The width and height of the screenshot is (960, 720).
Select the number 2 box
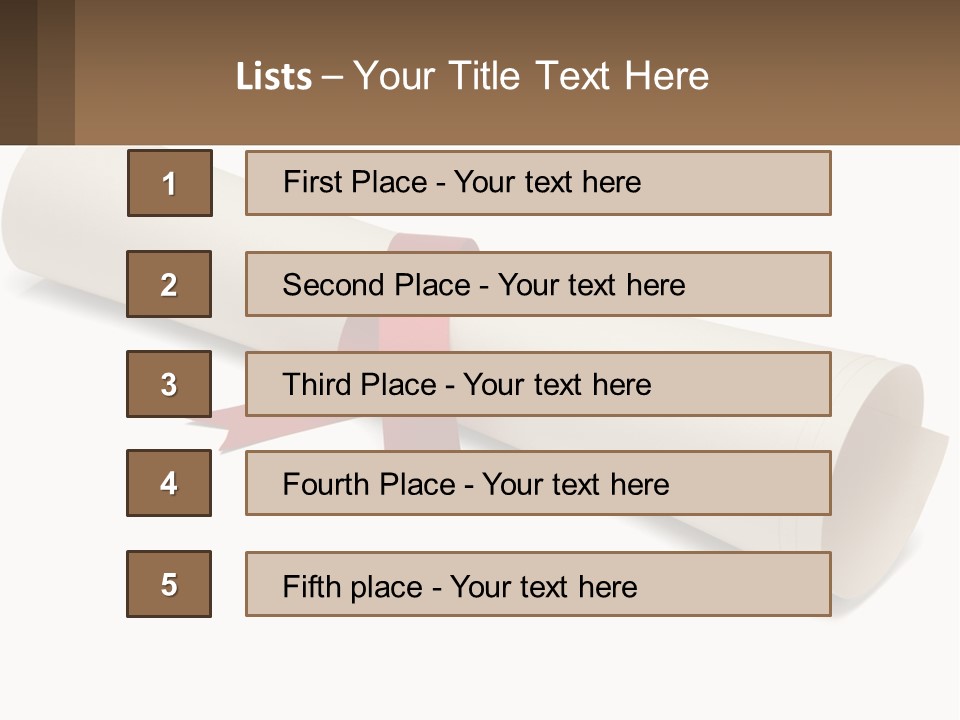169,284
